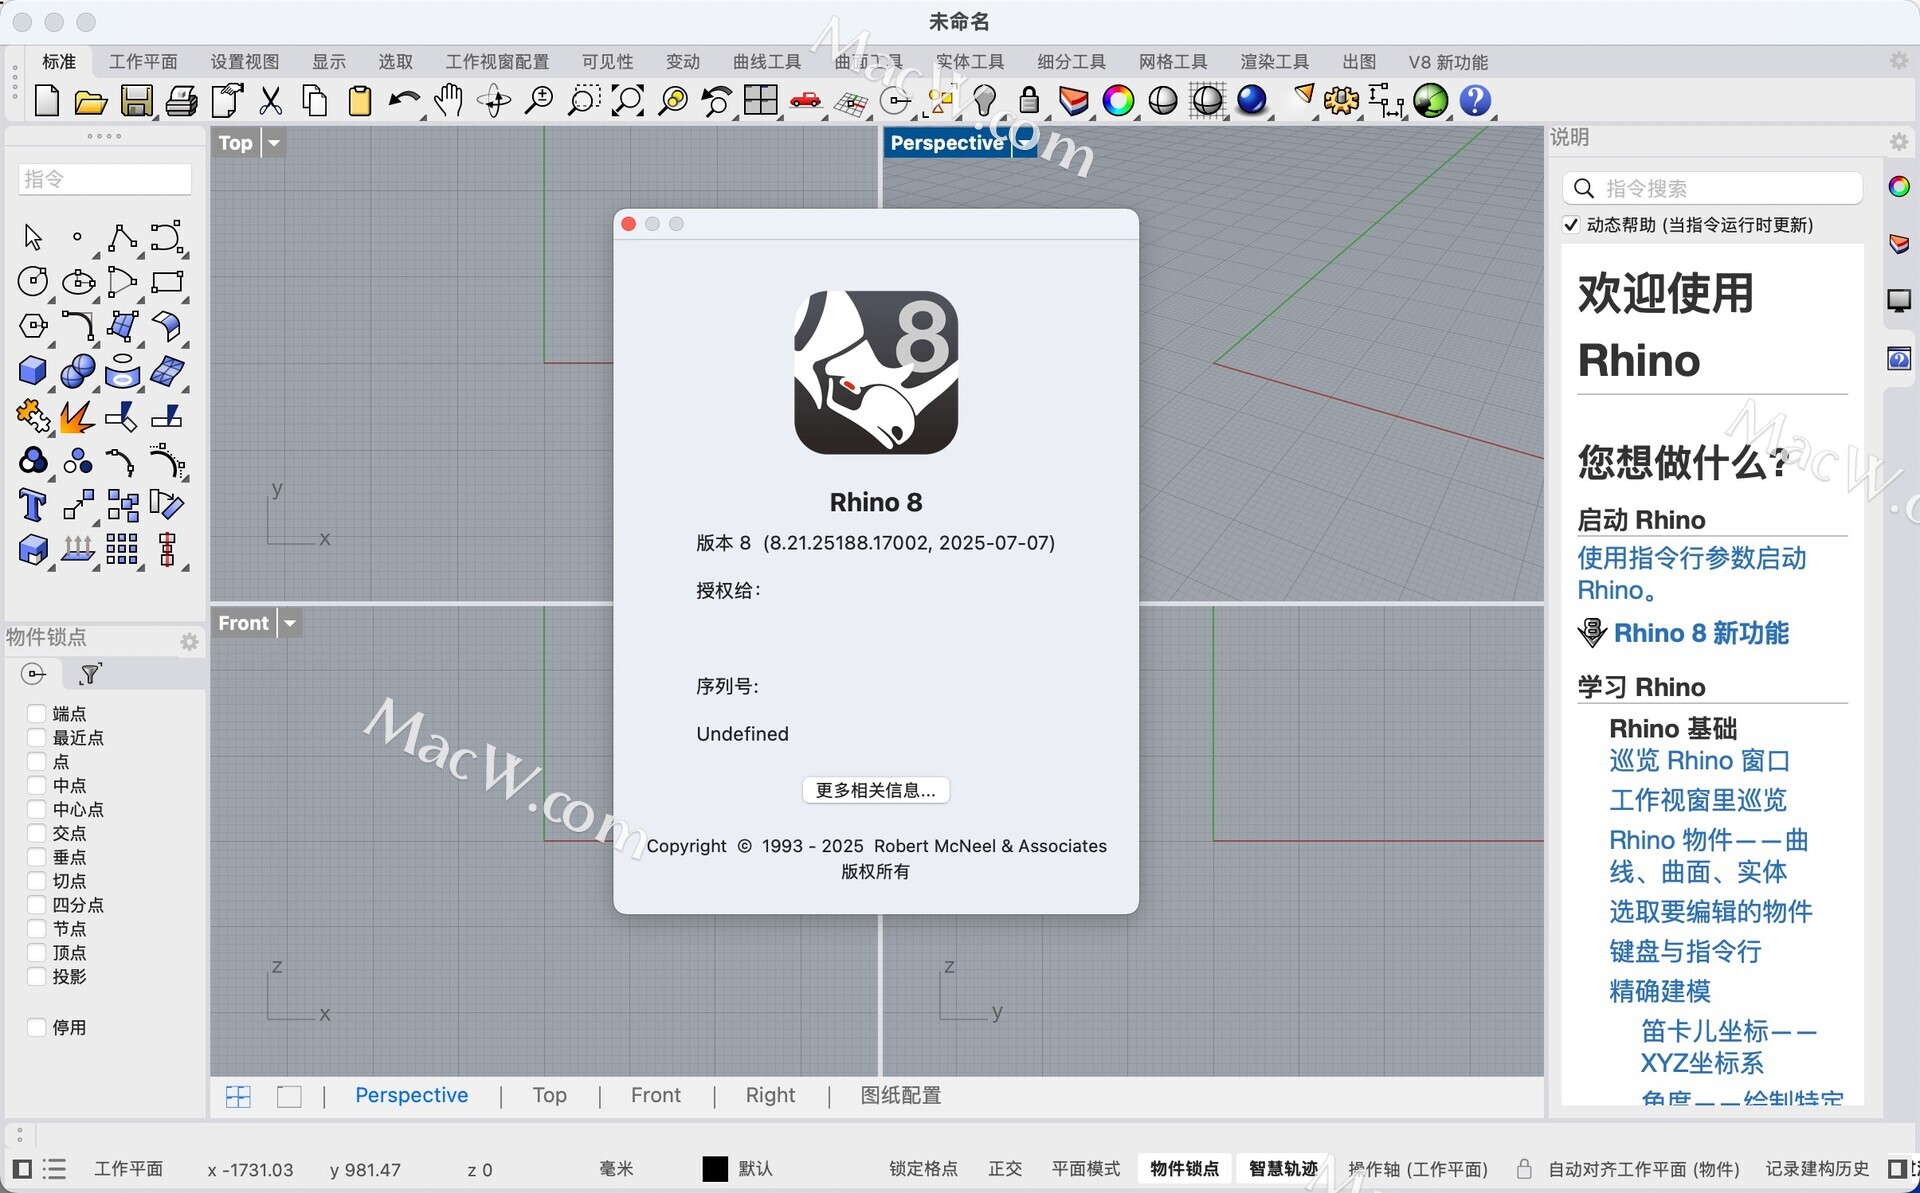Switch to 网格工具 toolbar tab

click(x=1173, y=62)
